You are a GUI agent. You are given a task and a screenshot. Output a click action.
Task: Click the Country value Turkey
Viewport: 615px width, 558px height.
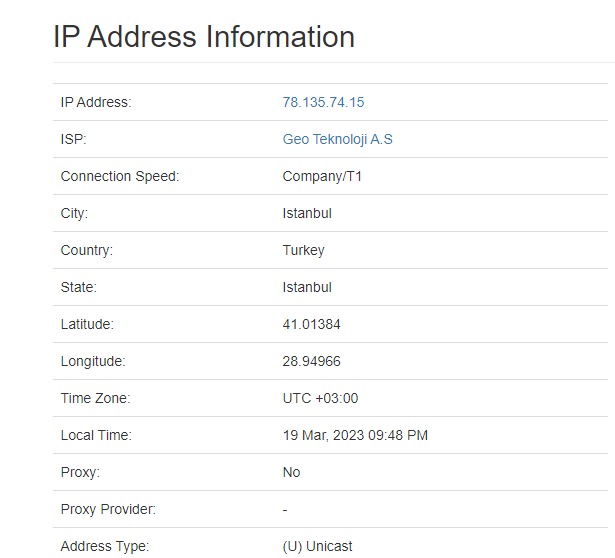pos(304,250)
